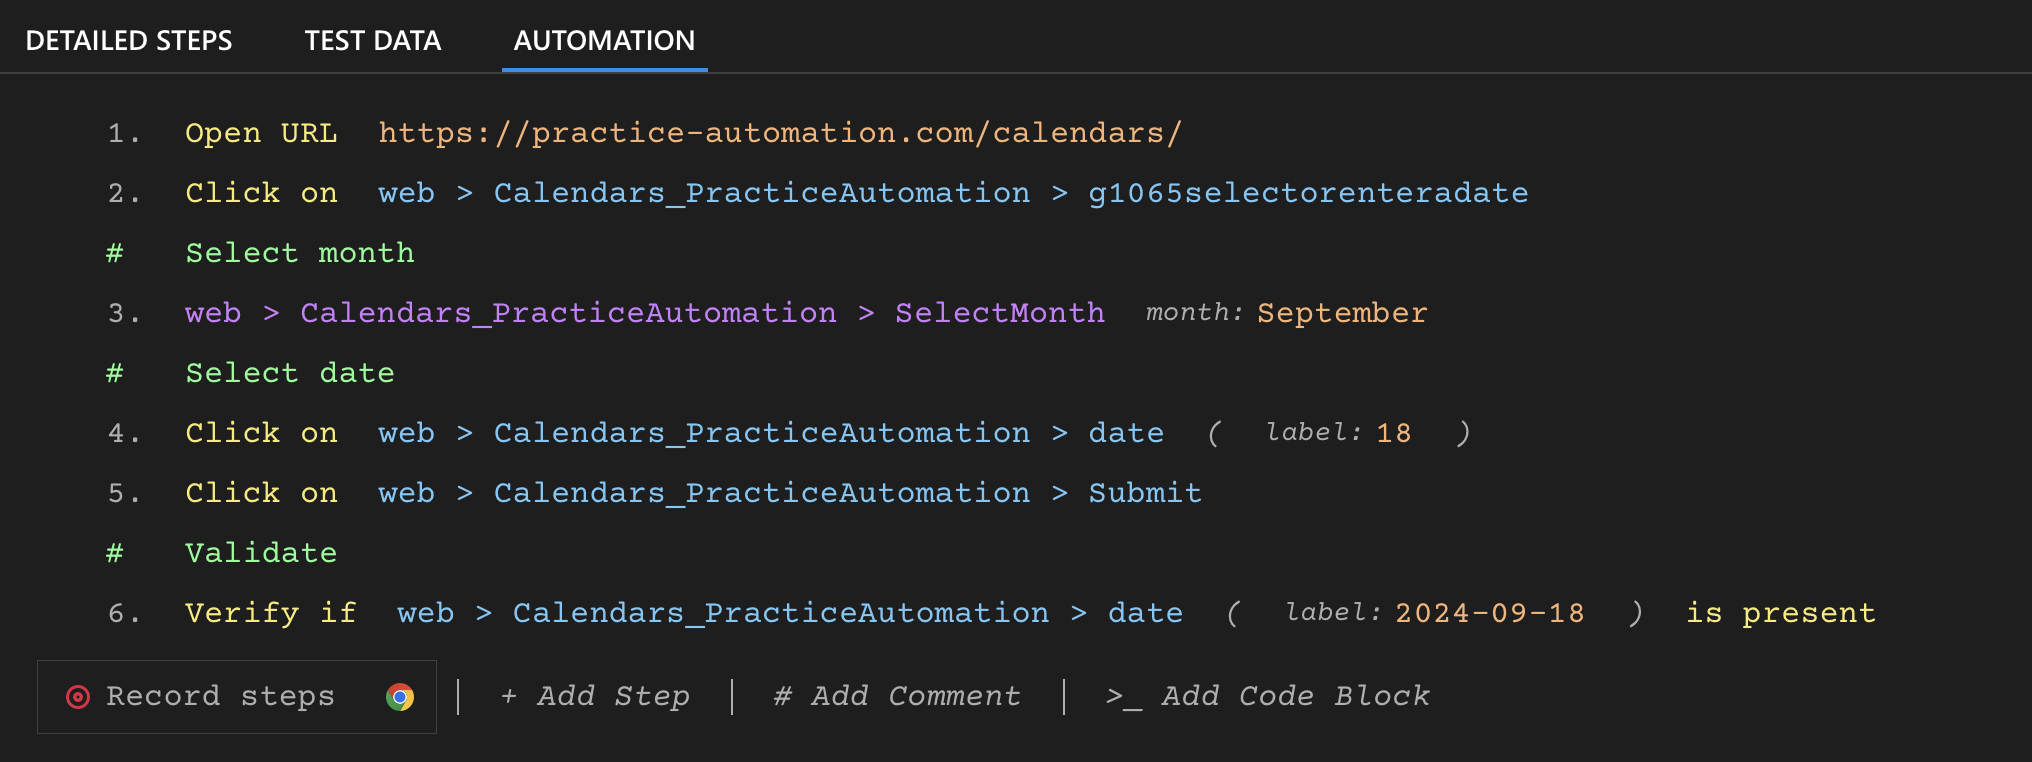Select the 'Validate' comment line

coord(261,553)
